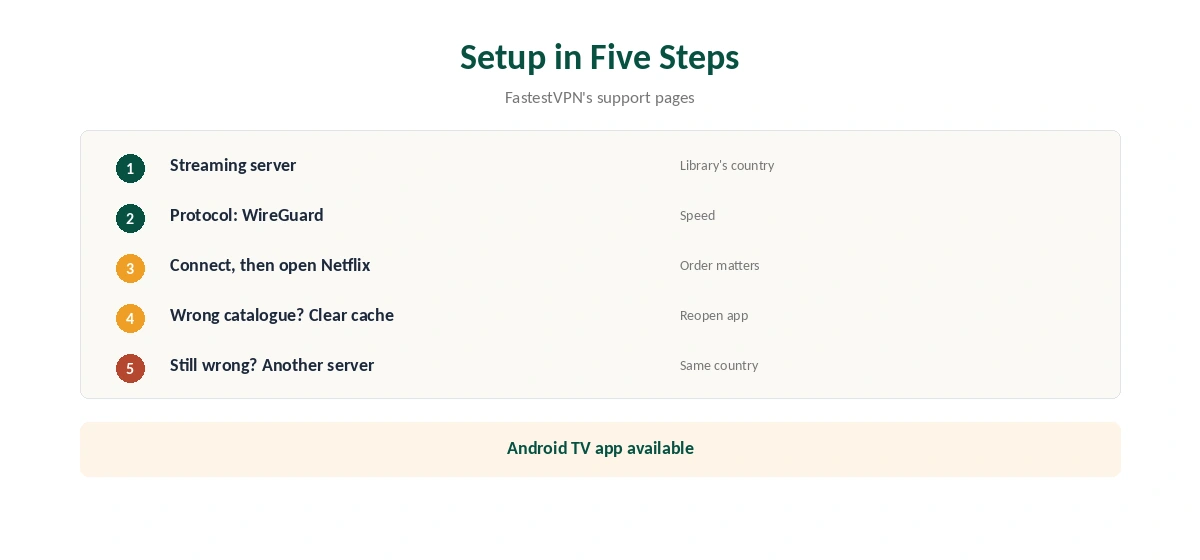
Task: Click the 'Reopen app' note
Action: pyautogui.click(x=714, y=315)
